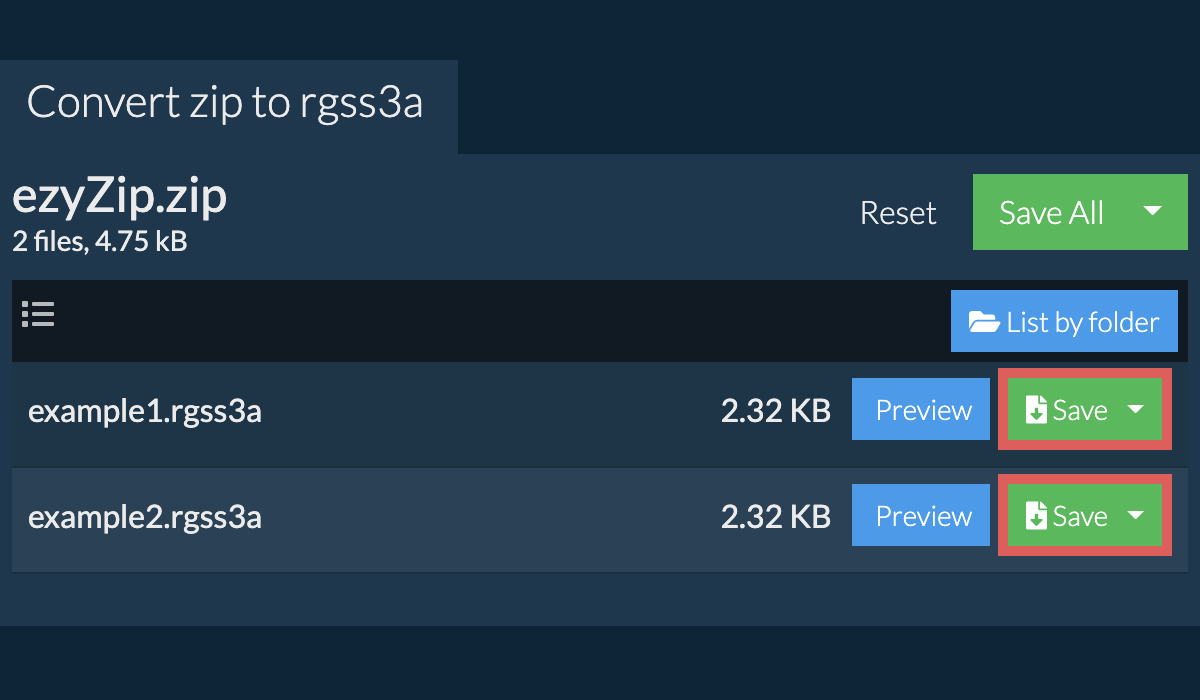Save all converted files
1200x700 pixels.
pos(1051,212)
